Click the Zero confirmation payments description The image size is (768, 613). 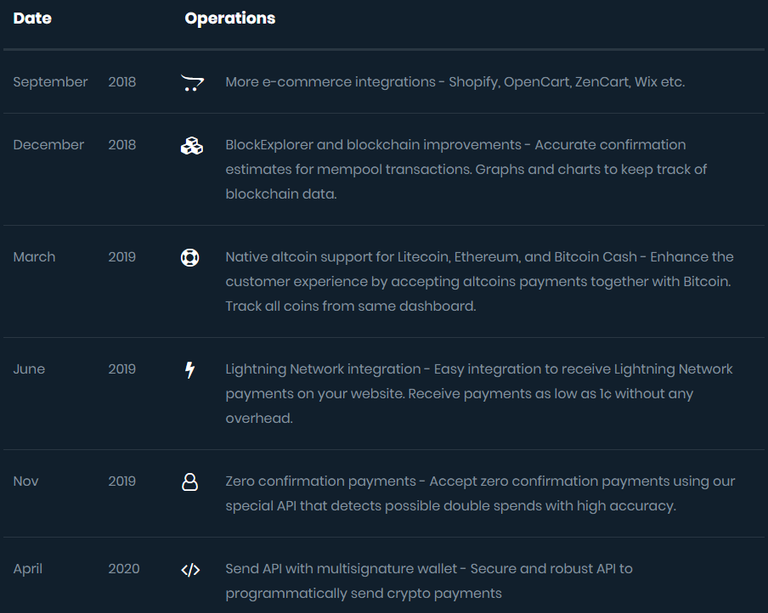tap(480, 494)
